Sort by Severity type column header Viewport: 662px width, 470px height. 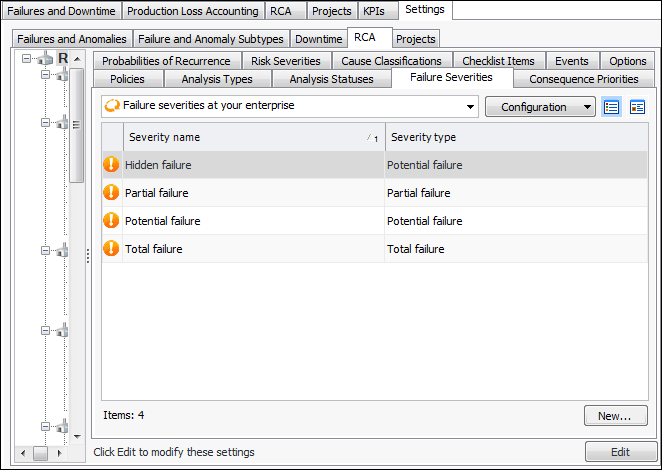(515, 137)
